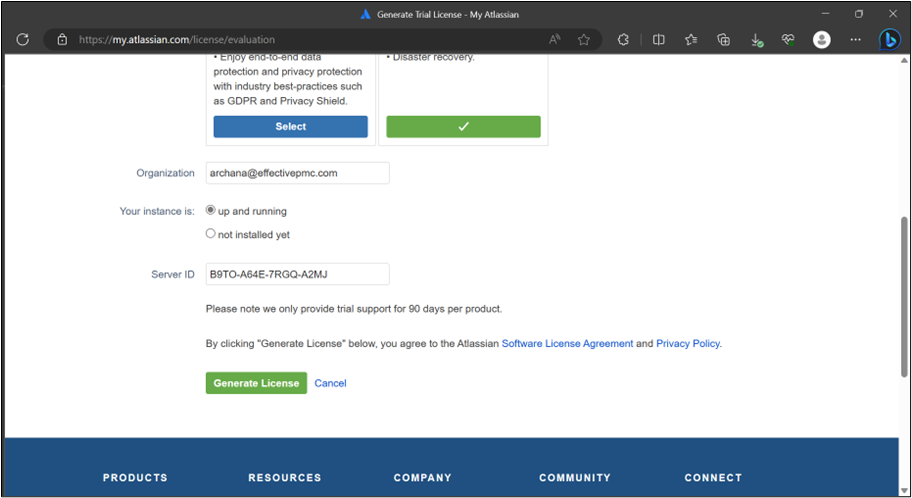Open the Software License Agreement link
This screenshot has width=912, height=498.
(x=567, y=343)
